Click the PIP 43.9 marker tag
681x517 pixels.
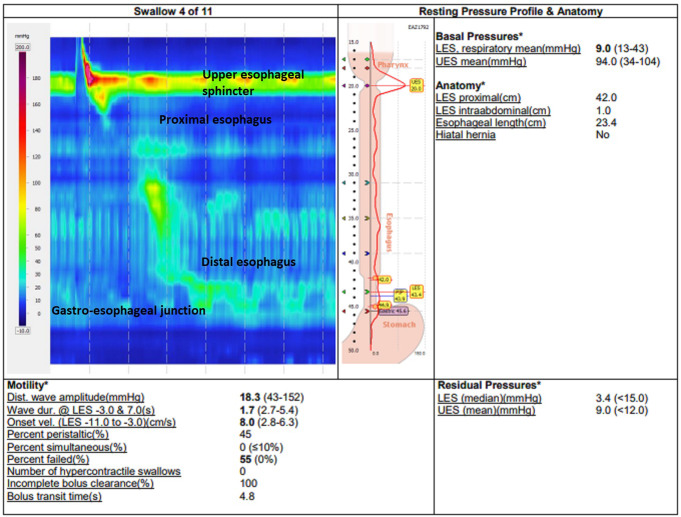tap(400, 295)
